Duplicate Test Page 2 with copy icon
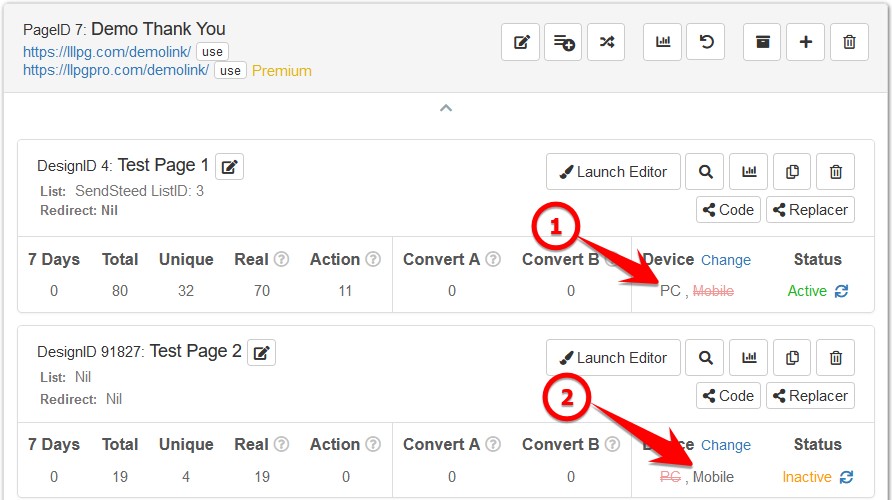 coord(792,358)
